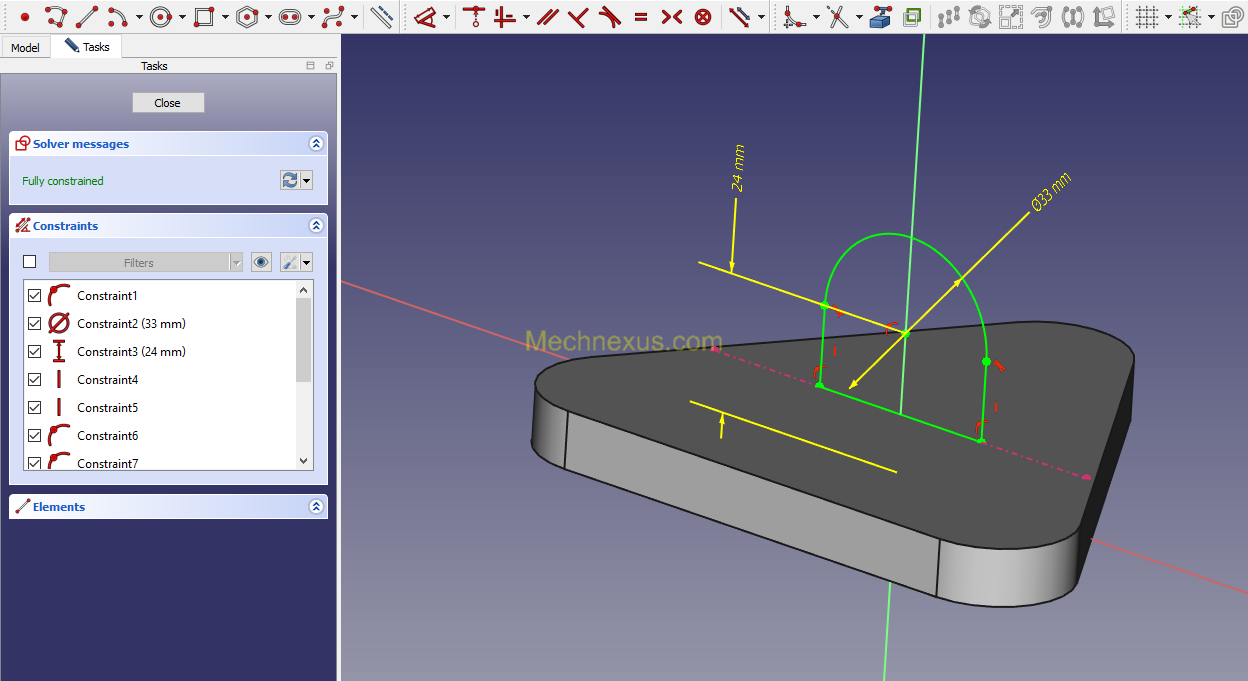Toggle the Constraint1 checkbox
The height and width of the screenshot is (681, 1248).
(35, 295)
